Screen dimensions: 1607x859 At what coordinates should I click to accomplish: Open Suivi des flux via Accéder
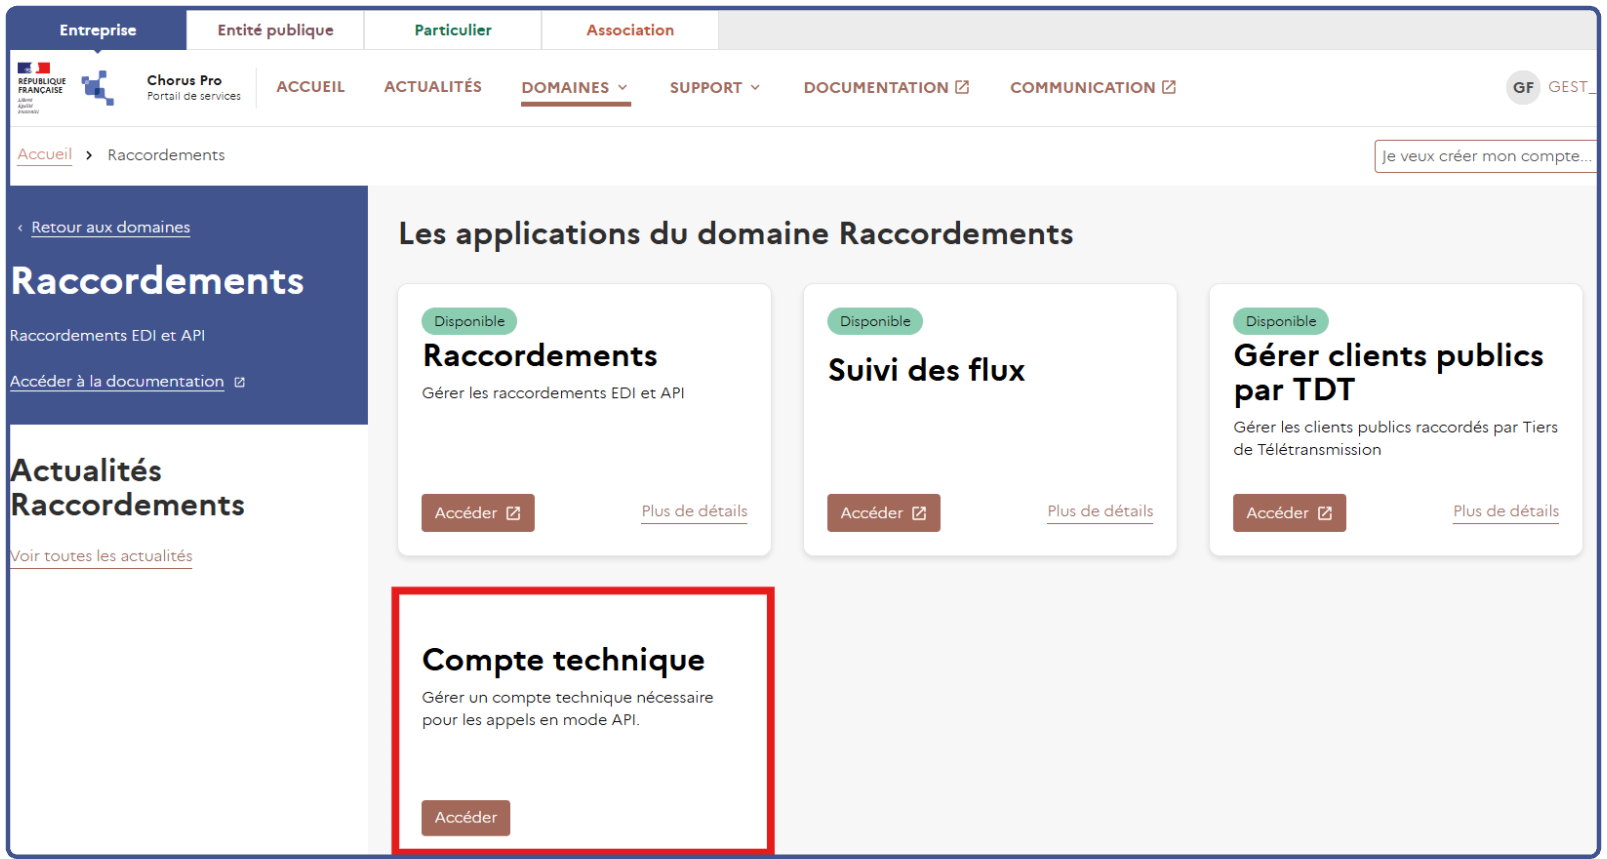pyautogui.click(x=883, y=513)
